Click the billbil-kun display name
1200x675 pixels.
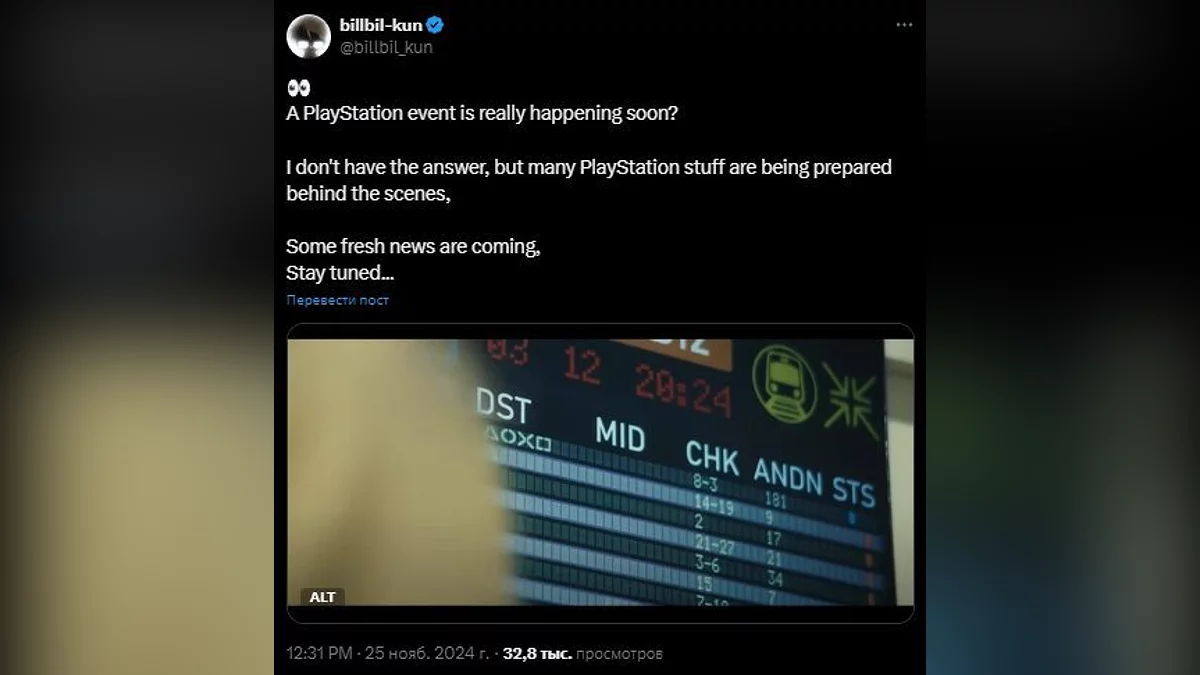(x=381, y=26)
